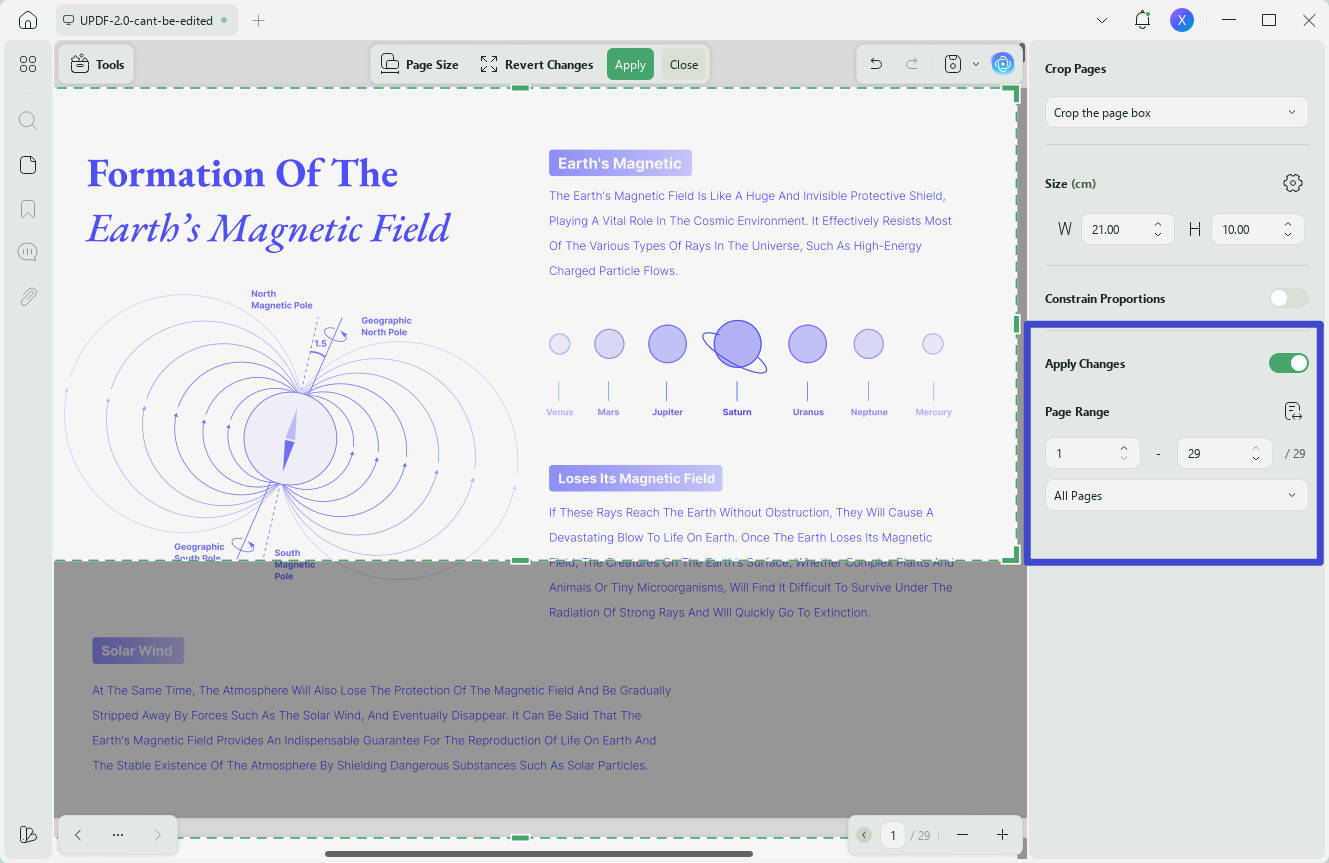Open the UPDF AI assistant icon
This screenshot has width=1329, height=863.
click(1003, 64)
